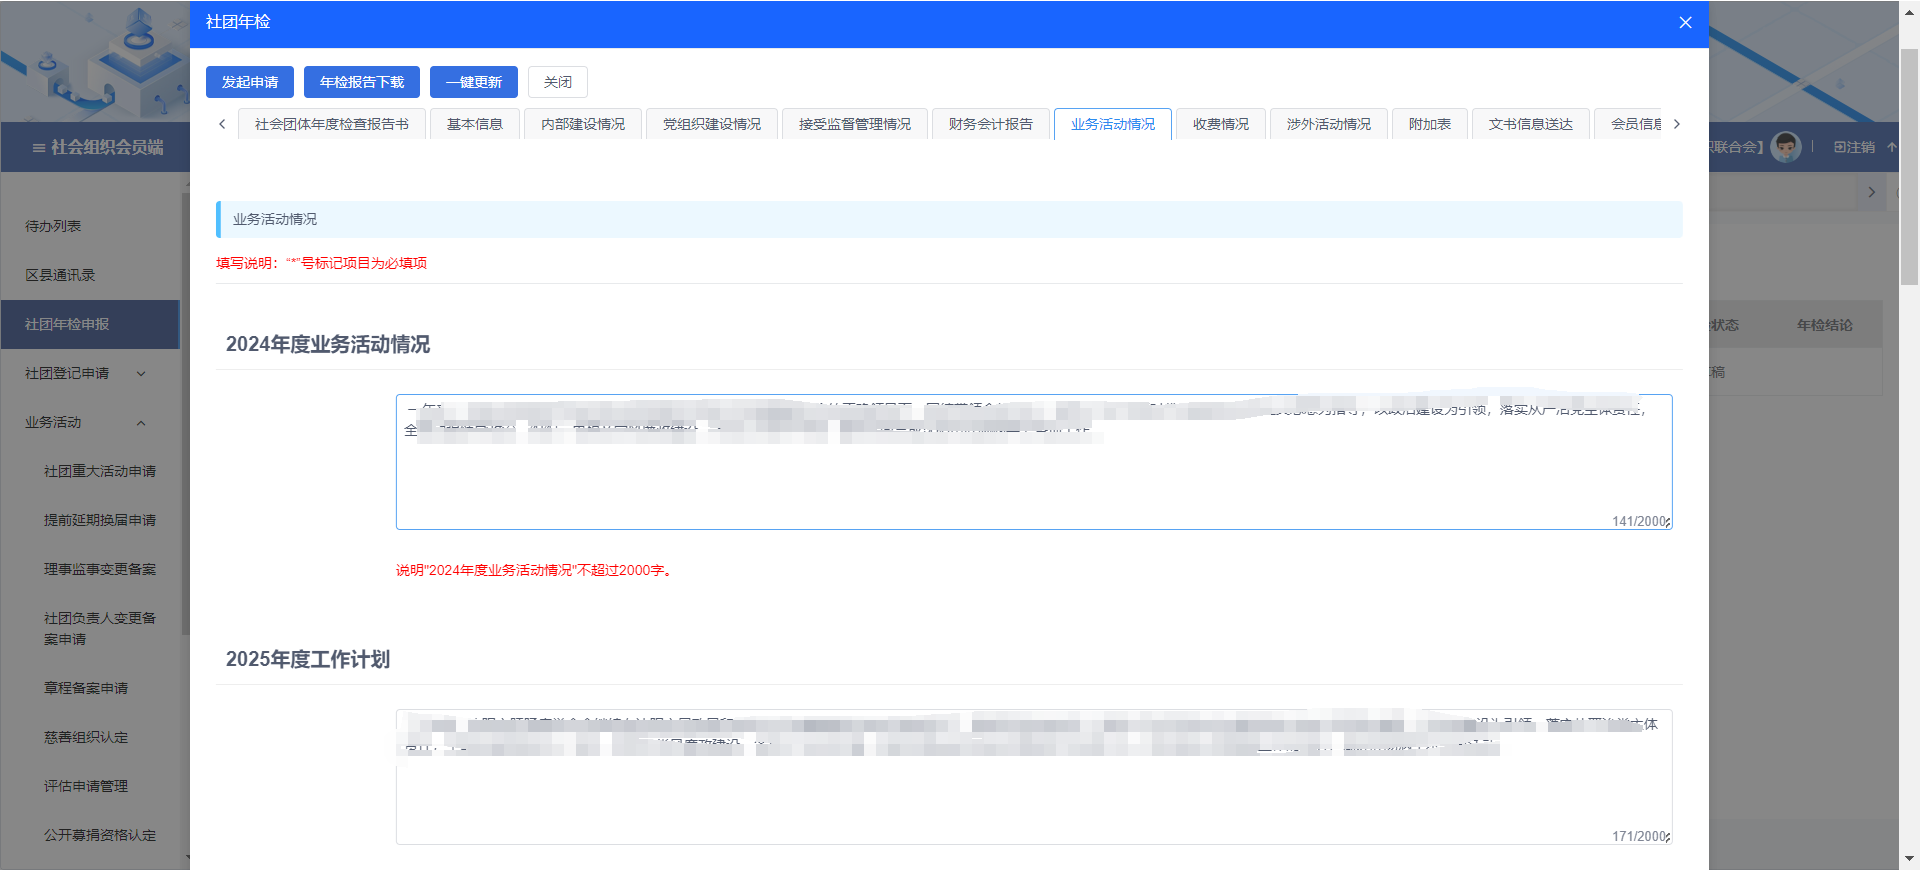This screenshot has height=870, width=1920.
Task: Click the hamburger menu icon beside 社会组织会员端
Action: pyautogui.click(x=38, y=148)
